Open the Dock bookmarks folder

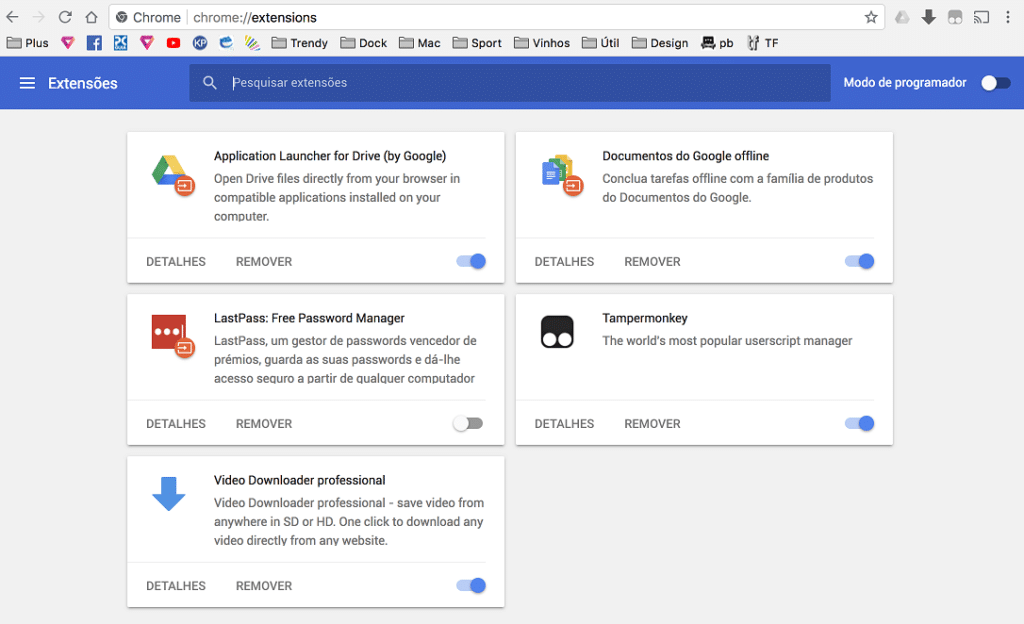coord(364,43)
